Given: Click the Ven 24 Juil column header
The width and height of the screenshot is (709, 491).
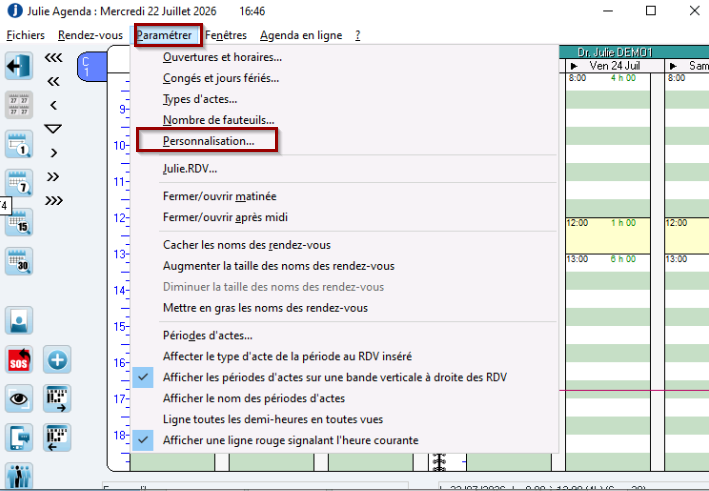Looking at the screenshot, I should [x=614, y=66].
